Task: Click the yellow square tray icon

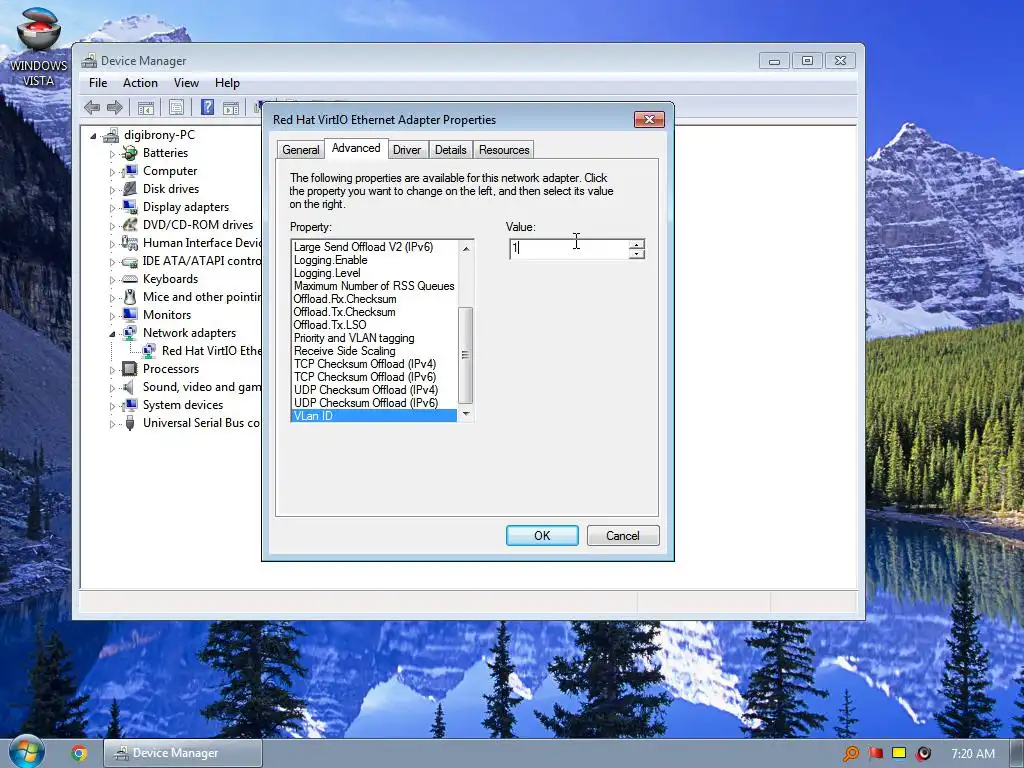Action: 899,753
